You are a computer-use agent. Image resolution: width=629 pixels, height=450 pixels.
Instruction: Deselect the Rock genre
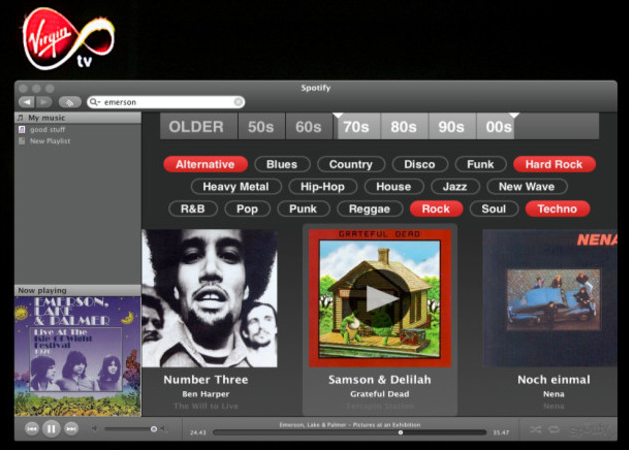[x=436, y=209]
